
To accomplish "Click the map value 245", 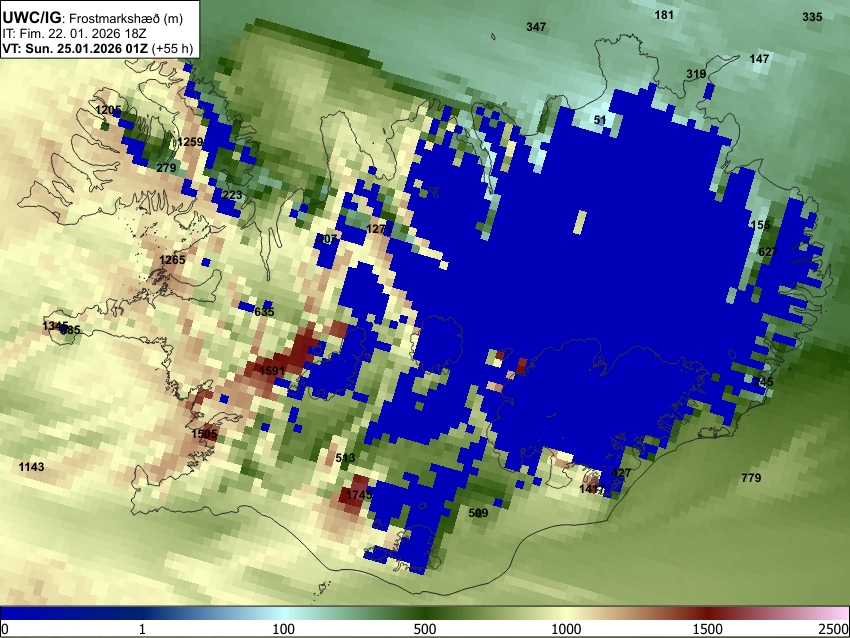I will click(x=763, y=382).
